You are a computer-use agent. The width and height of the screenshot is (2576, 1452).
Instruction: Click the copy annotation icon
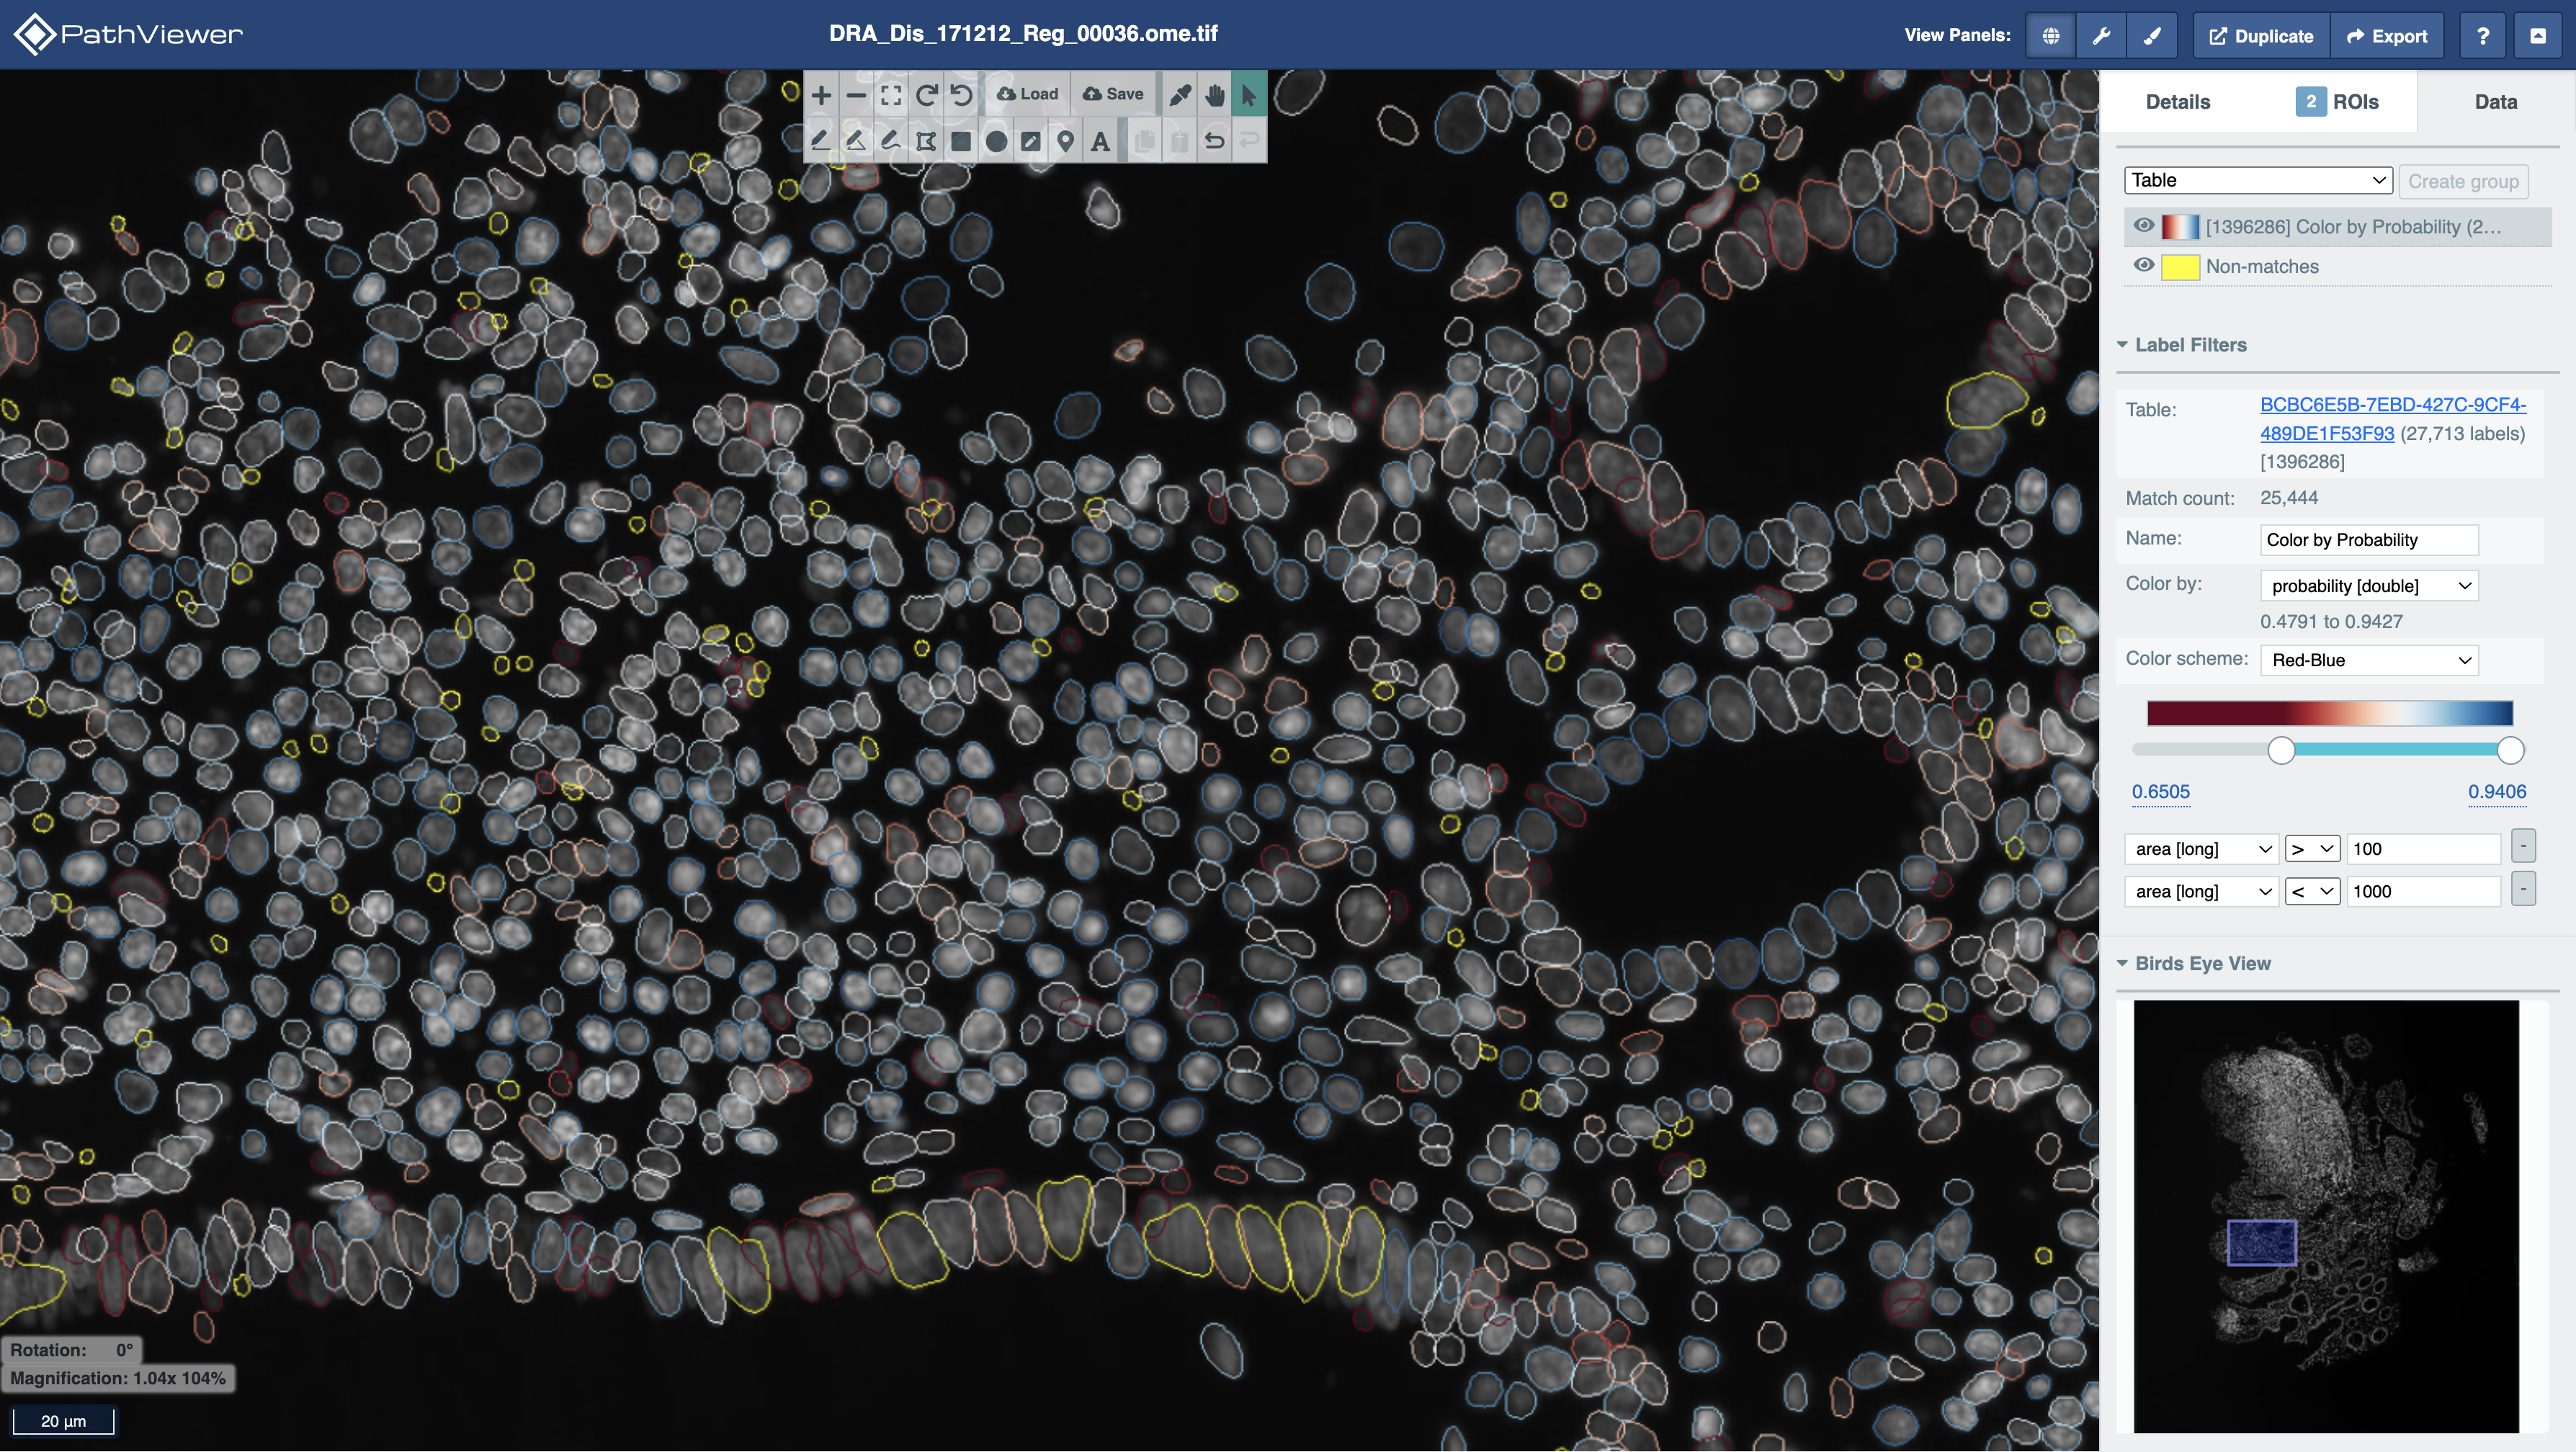point(1145,141)
